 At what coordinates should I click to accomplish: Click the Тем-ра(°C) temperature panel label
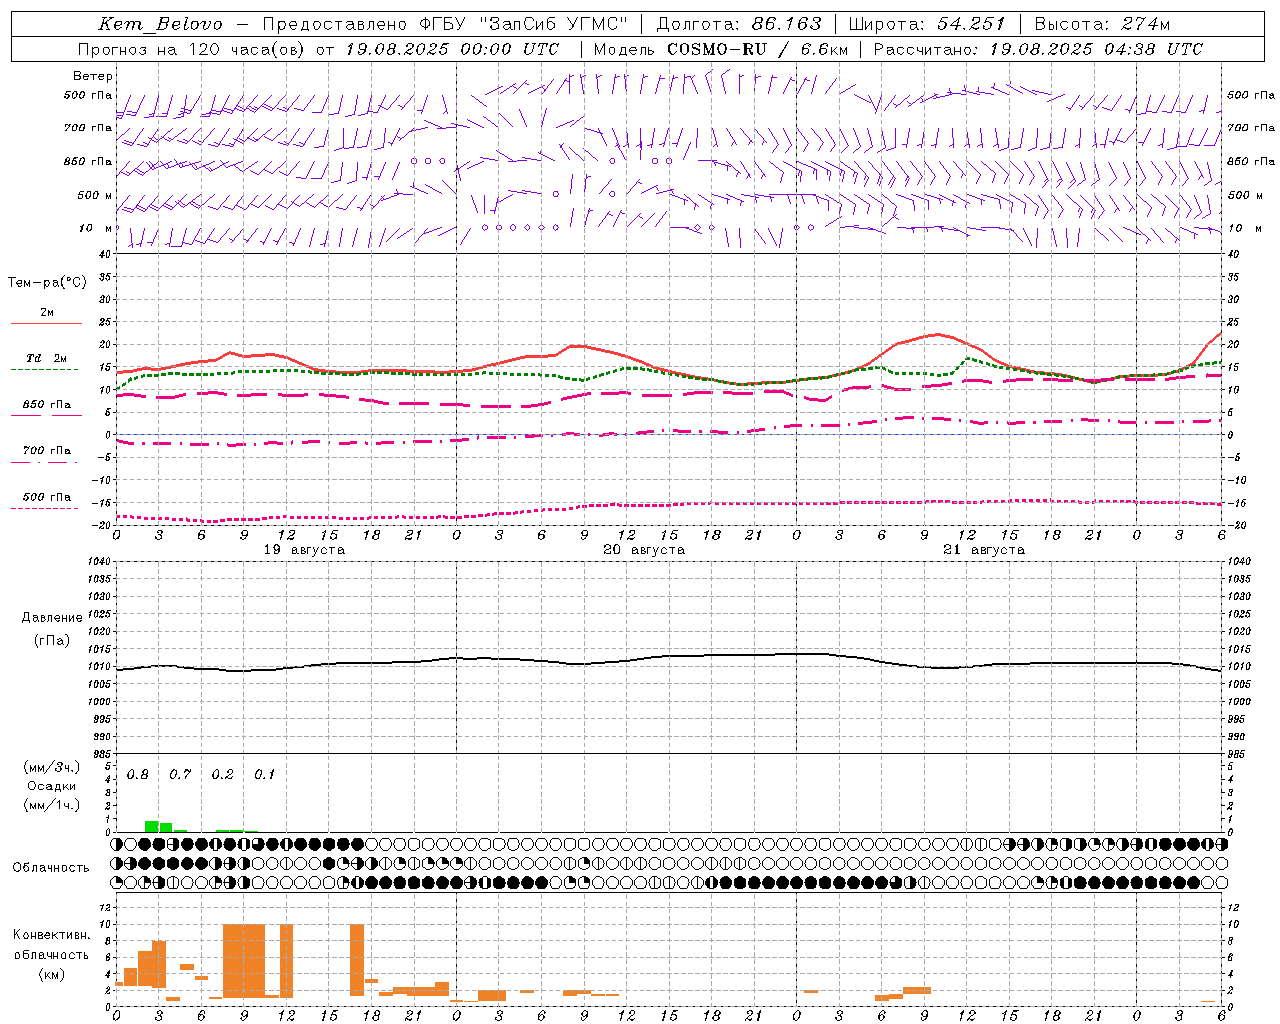[47, 283]
